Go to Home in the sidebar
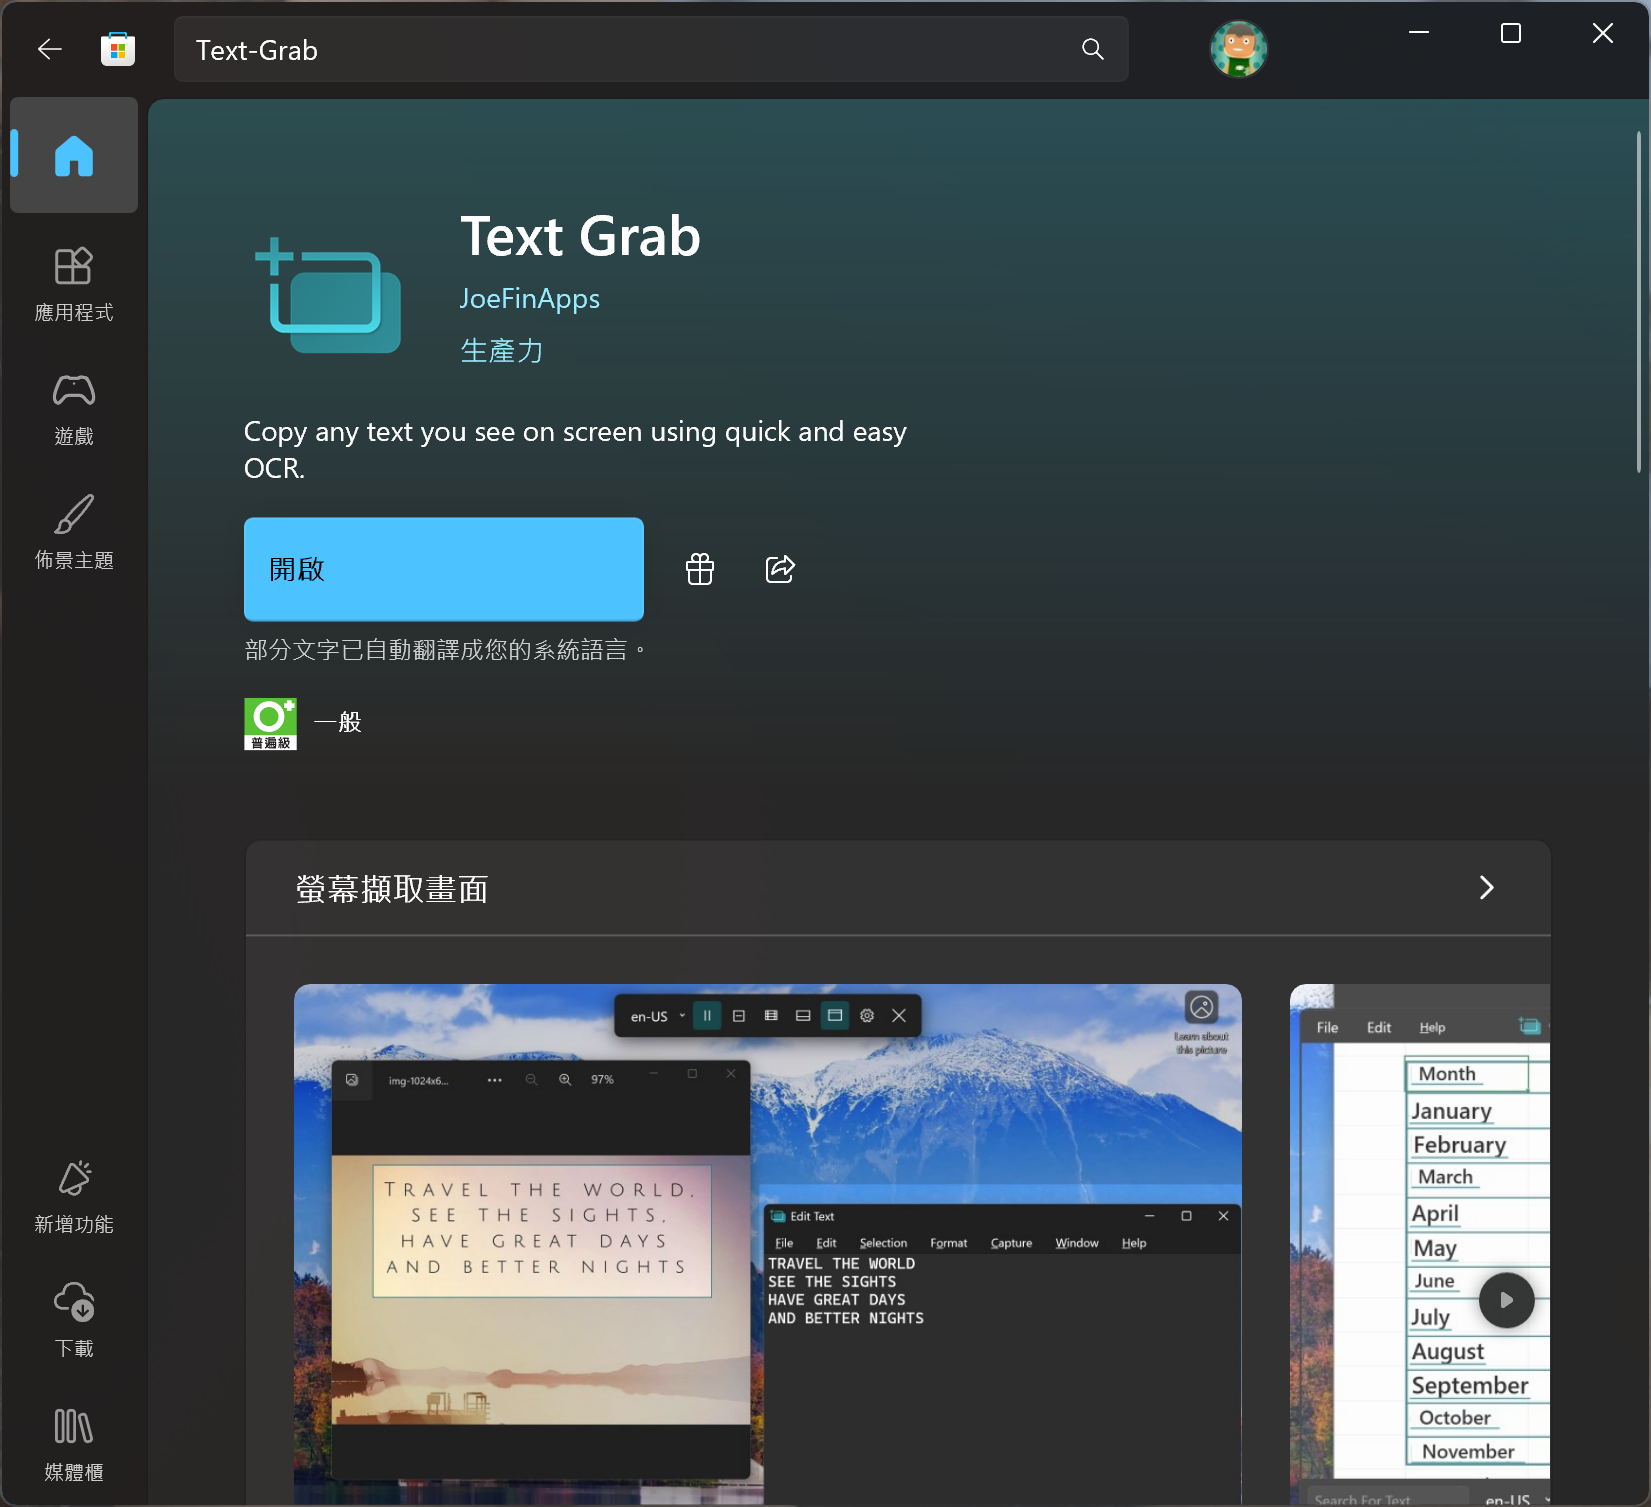This screenshot has height=1507, width=1651. [x=74, y=156]
